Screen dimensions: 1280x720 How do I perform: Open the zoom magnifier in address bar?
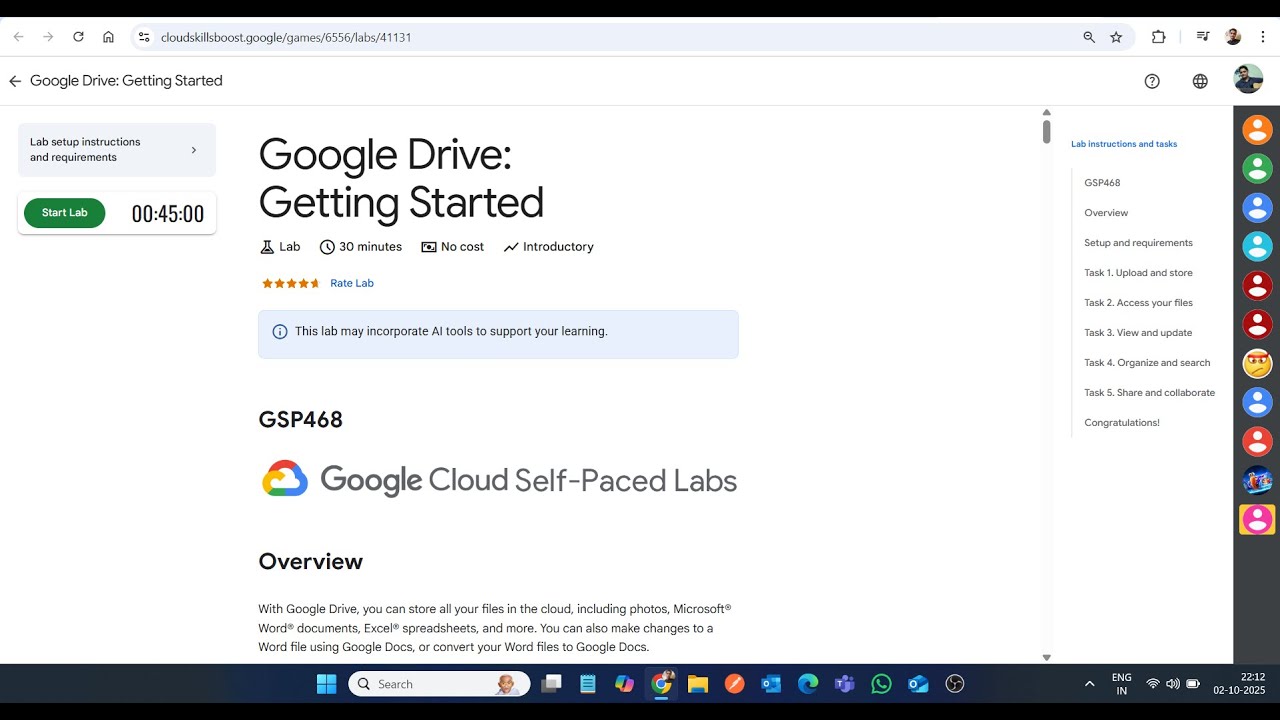point(1089,37)
